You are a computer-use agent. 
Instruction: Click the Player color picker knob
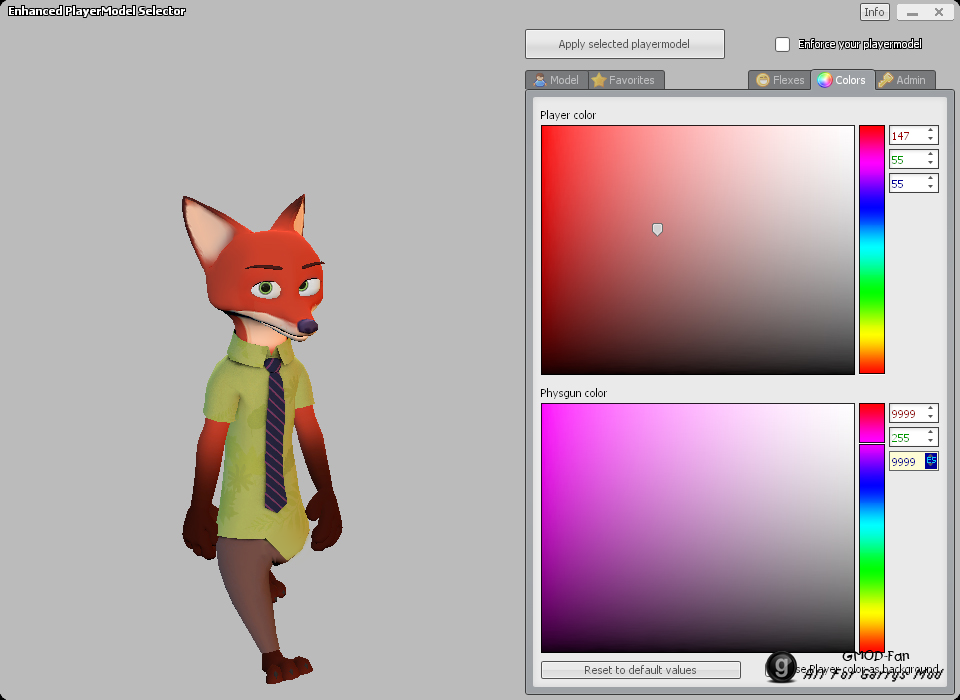(x=657, y=229)
